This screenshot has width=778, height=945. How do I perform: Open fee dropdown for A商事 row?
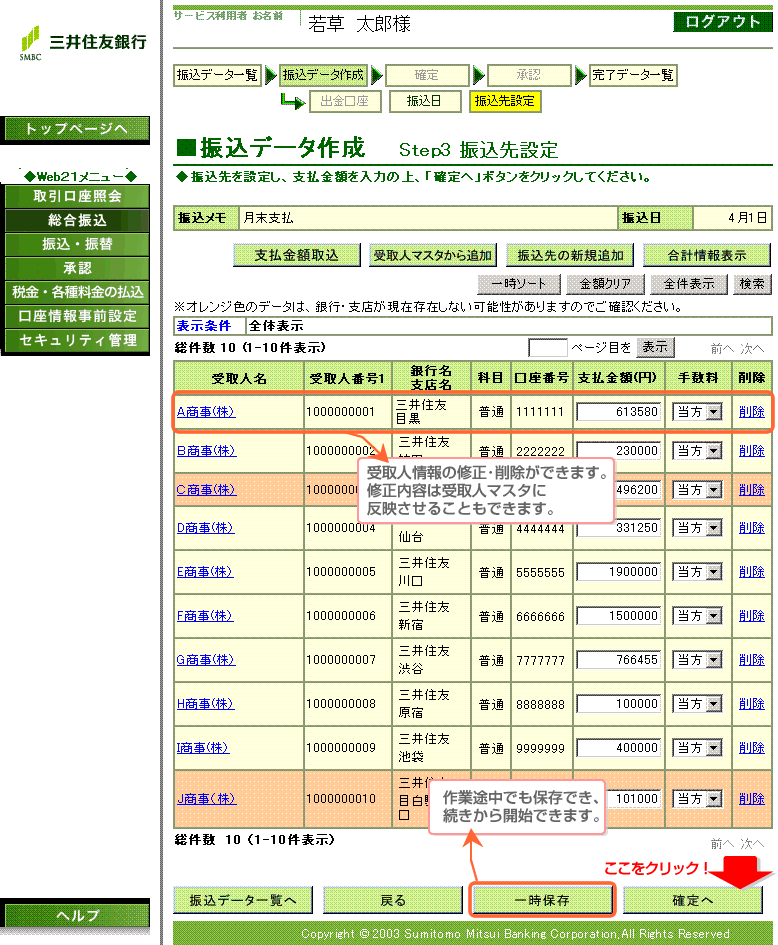[x=697, y=412]
